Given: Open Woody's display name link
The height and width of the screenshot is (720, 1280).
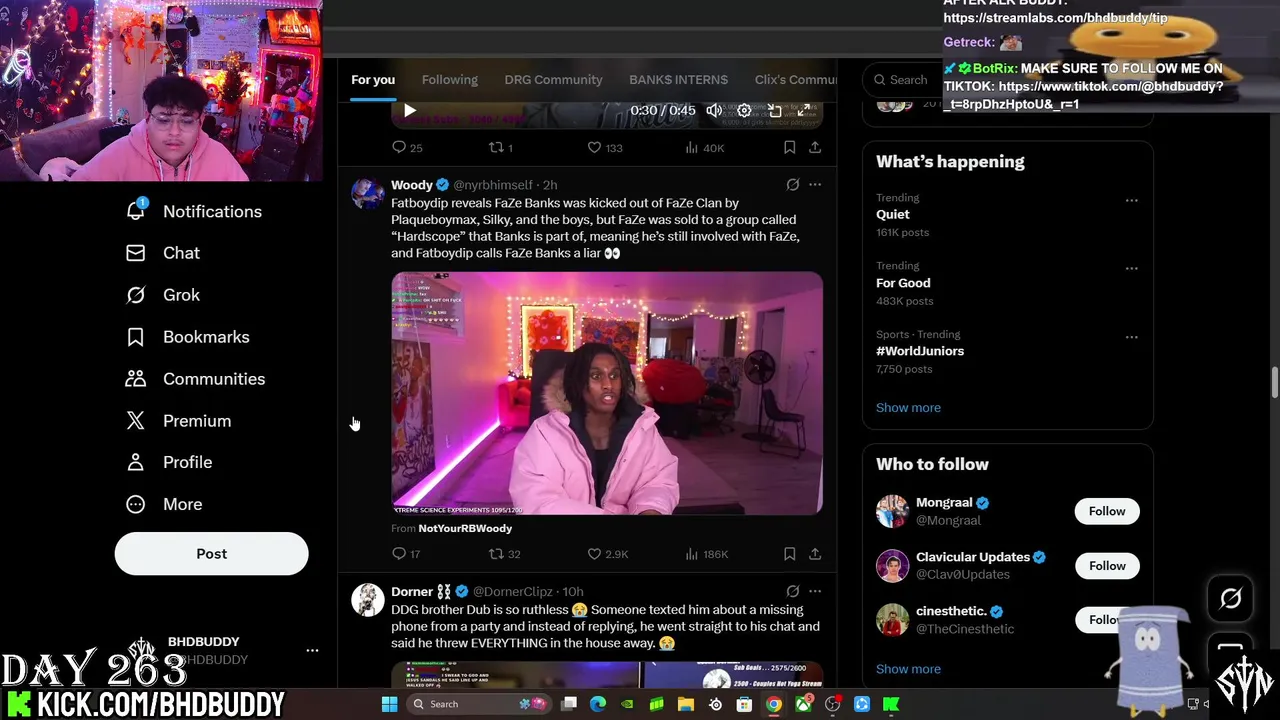Looking at the screenshot, I should [x=412, y=185].
